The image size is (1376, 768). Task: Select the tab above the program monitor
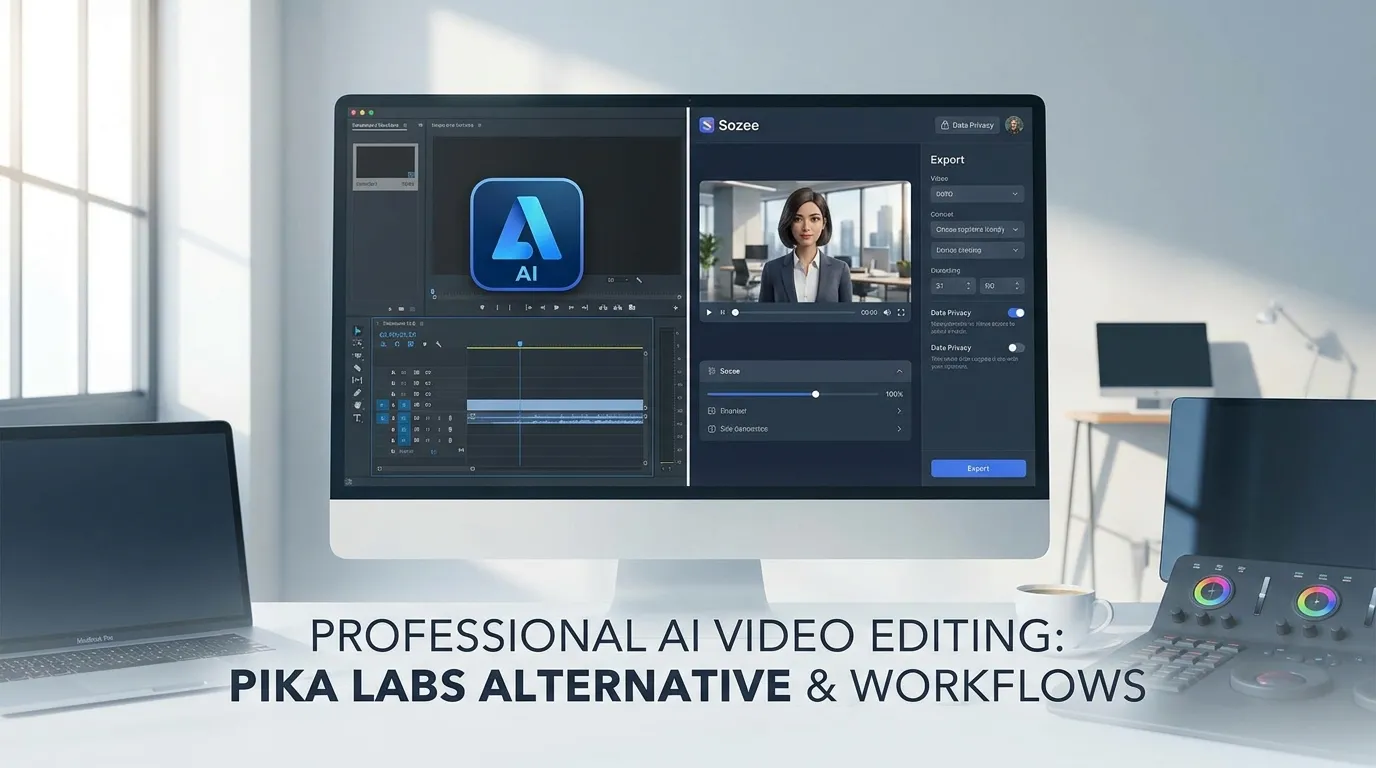point(455,126)
